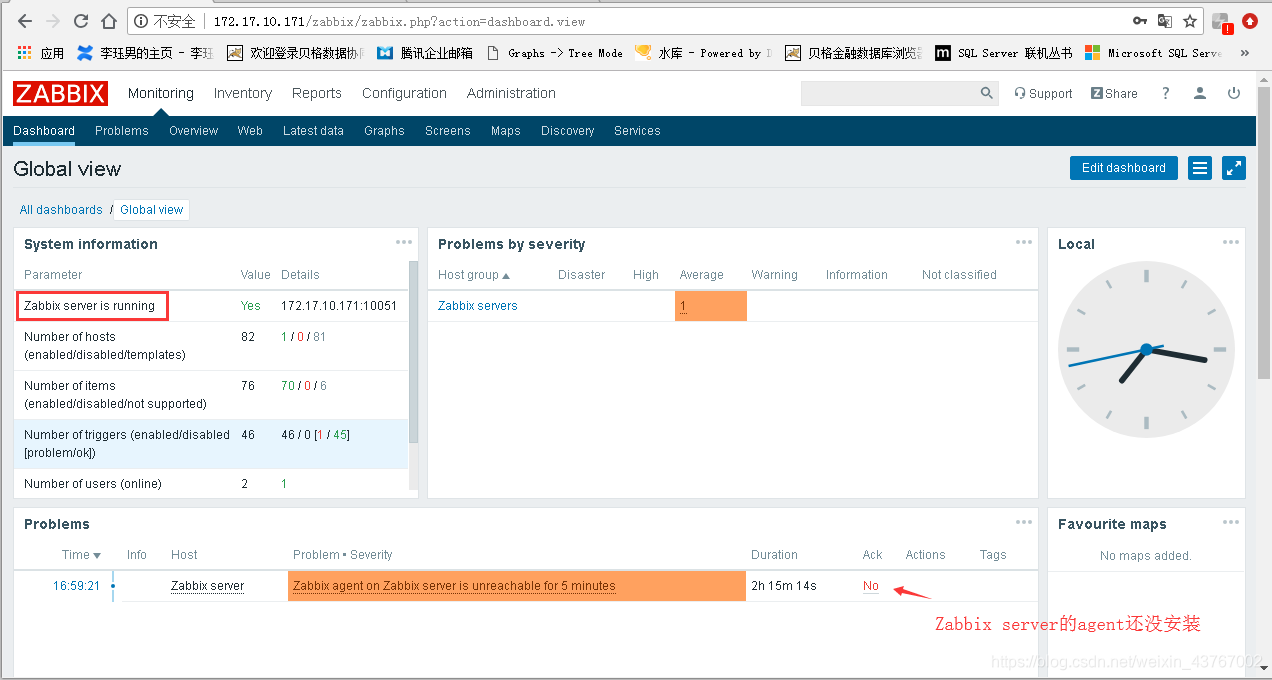
Task: Log out with the power icon
Action: 1234,93
